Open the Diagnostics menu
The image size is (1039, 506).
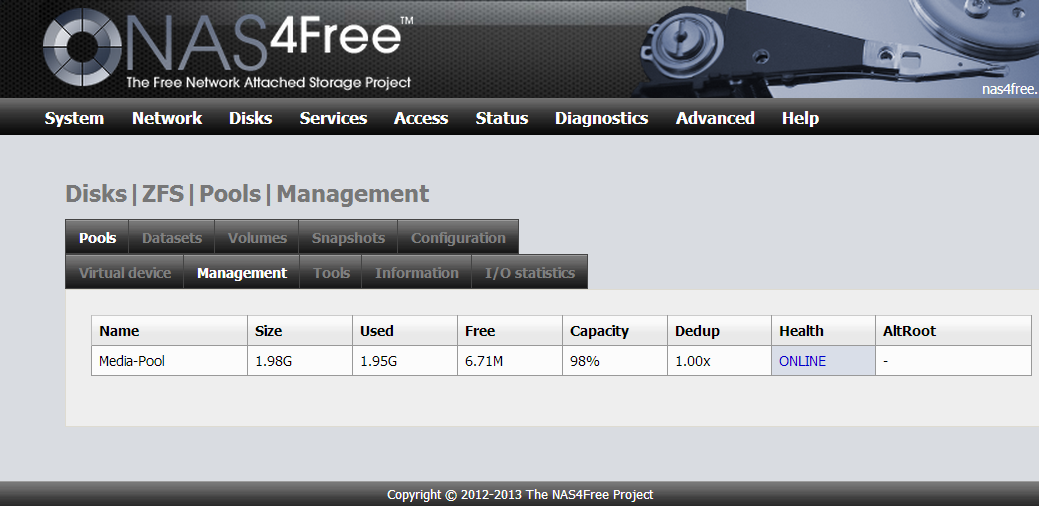601,118
